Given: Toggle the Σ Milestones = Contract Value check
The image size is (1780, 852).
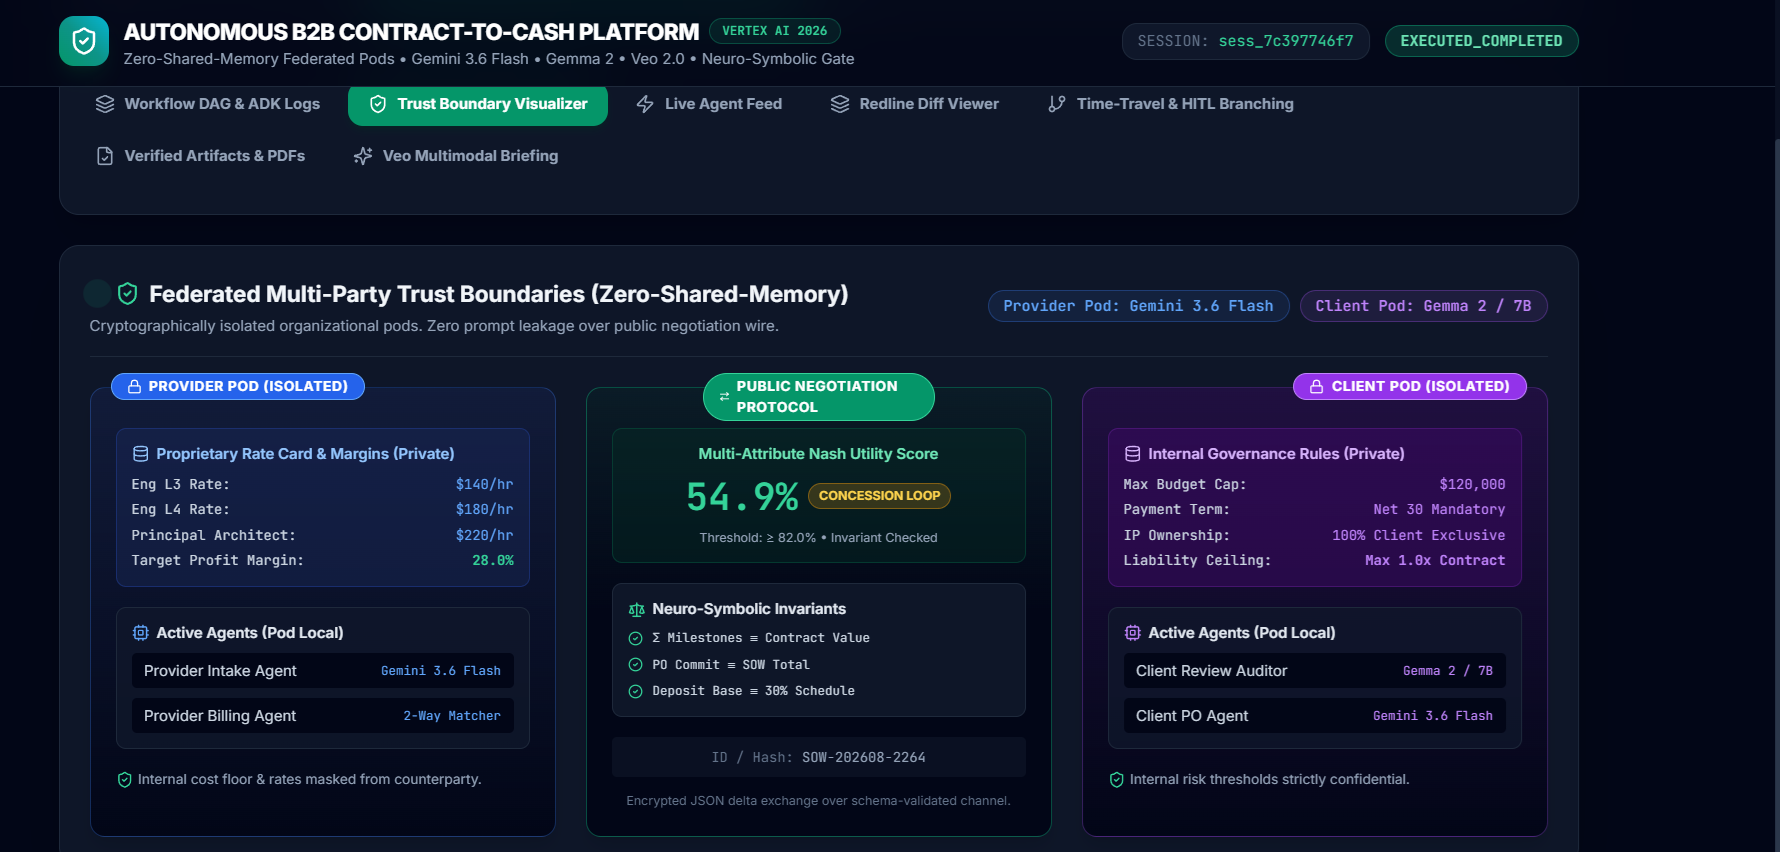Looking at the screenshot, I should click(635, 638).
